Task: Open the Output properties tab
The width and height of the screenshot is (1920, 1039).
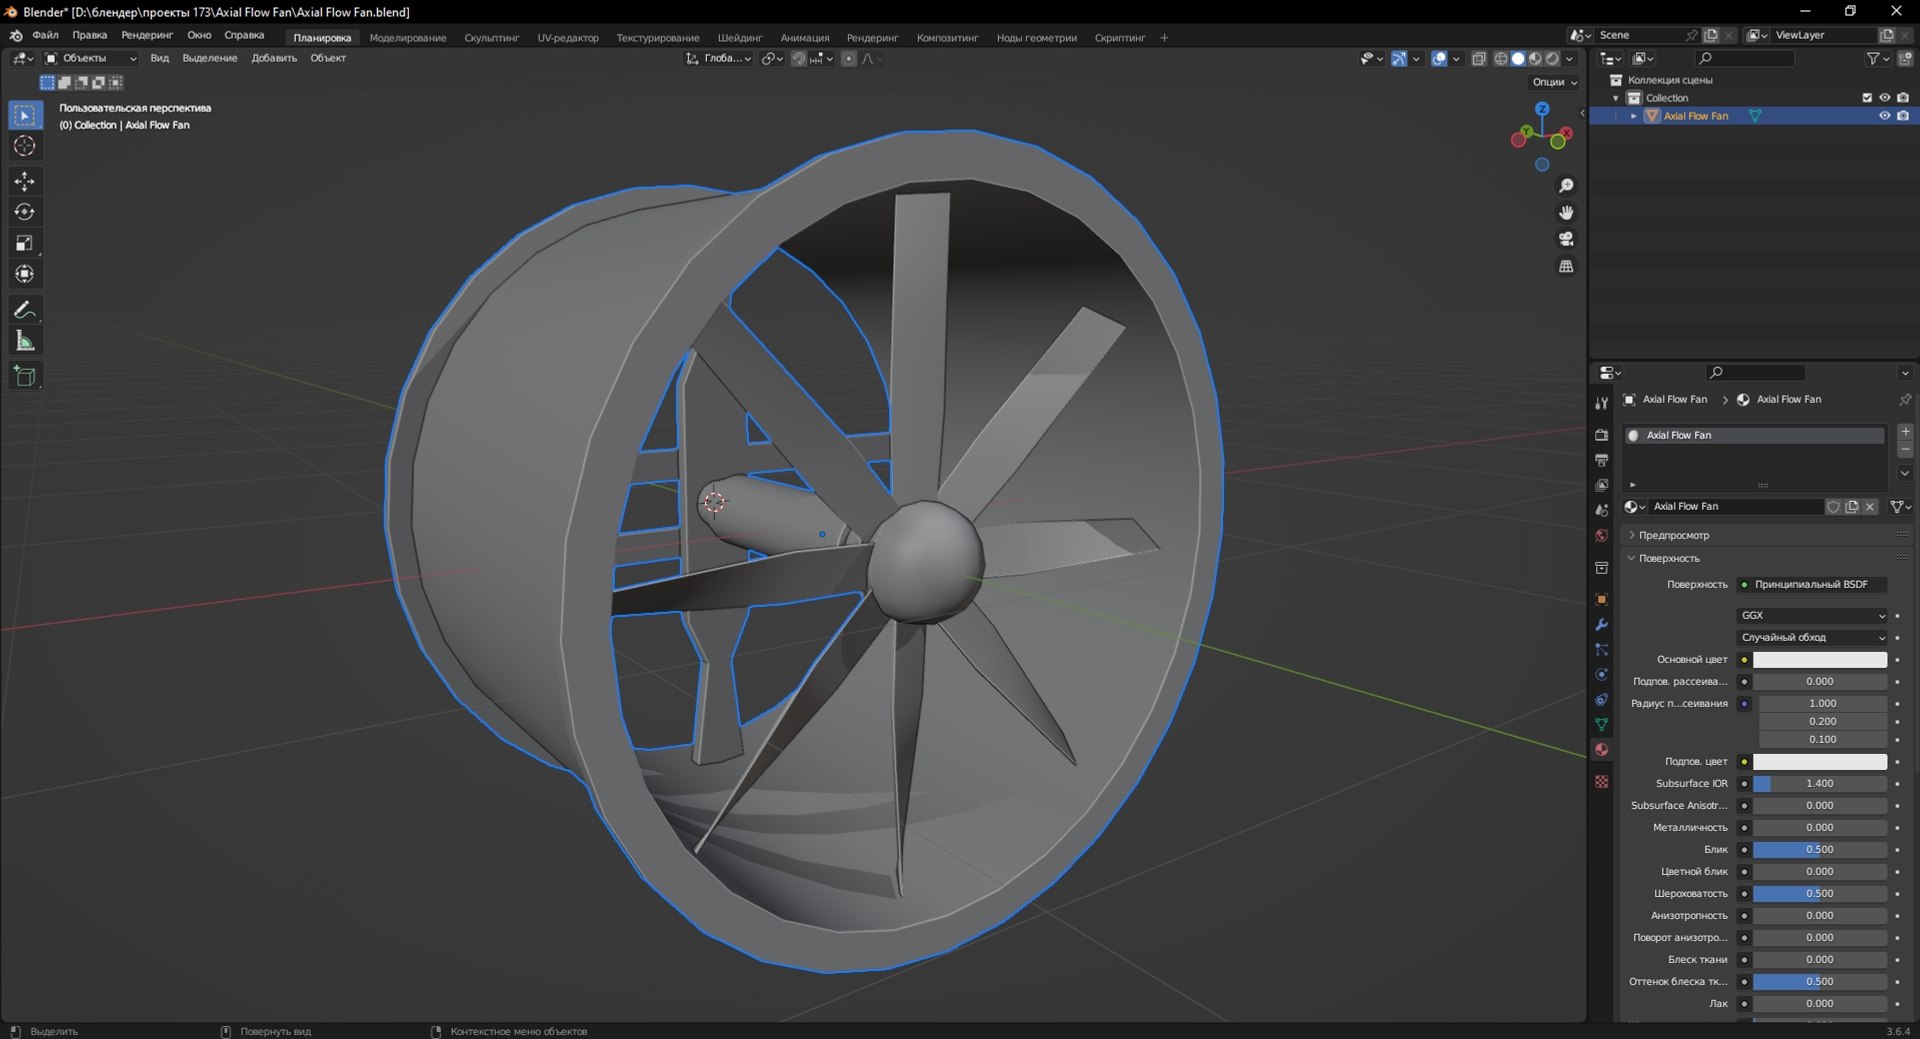Action: coord(1601,460)
